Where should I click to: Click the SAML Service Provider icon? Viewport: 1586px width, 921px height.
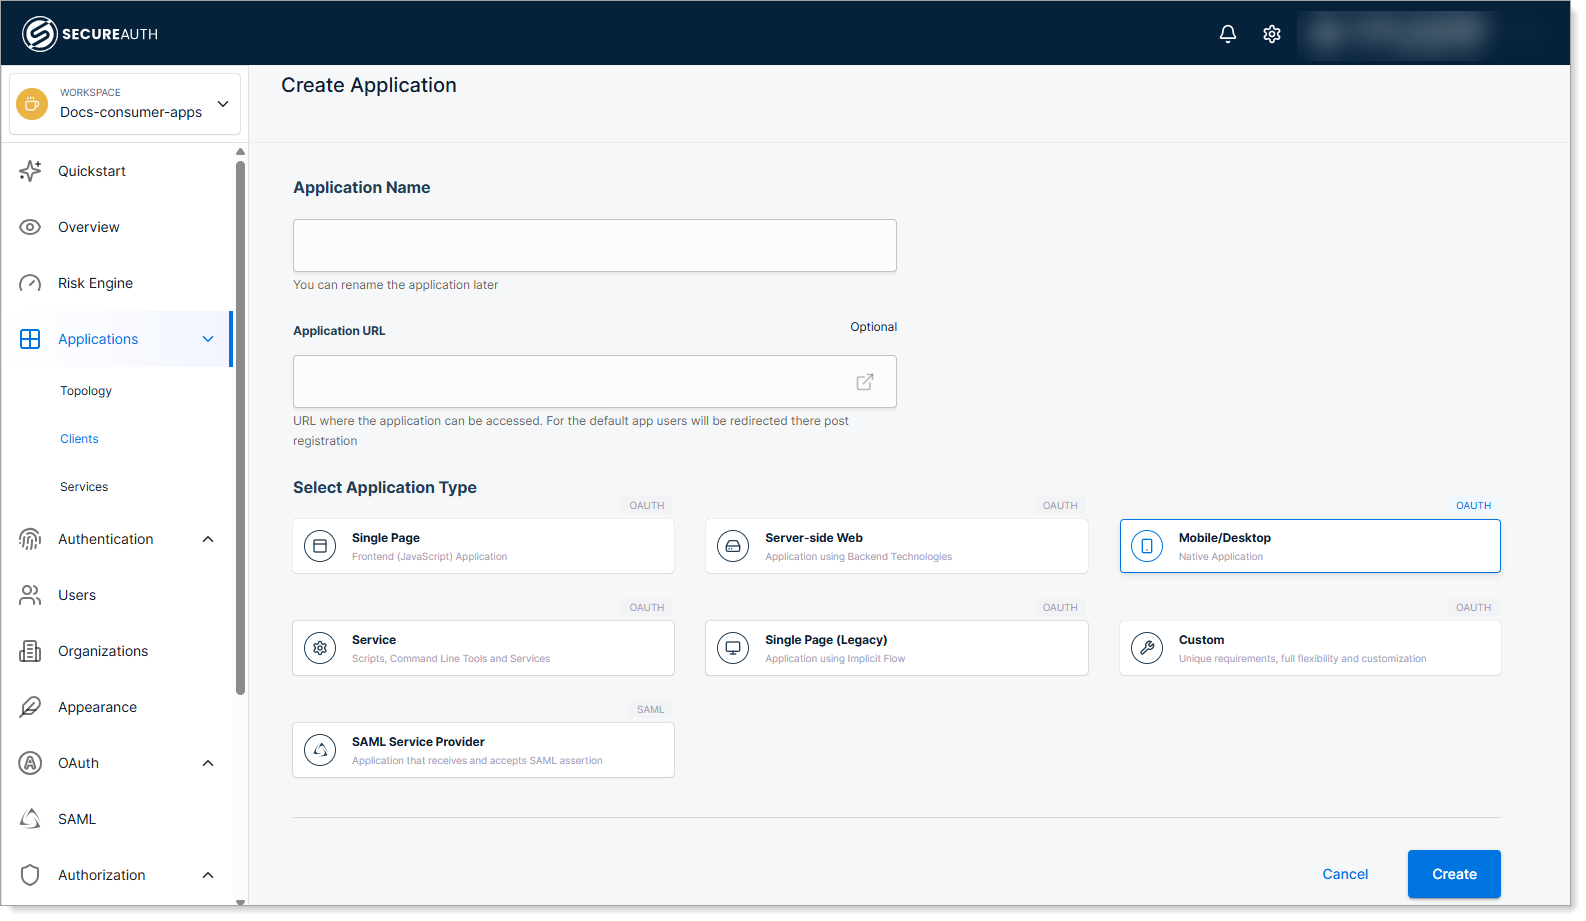coord(320,750)
